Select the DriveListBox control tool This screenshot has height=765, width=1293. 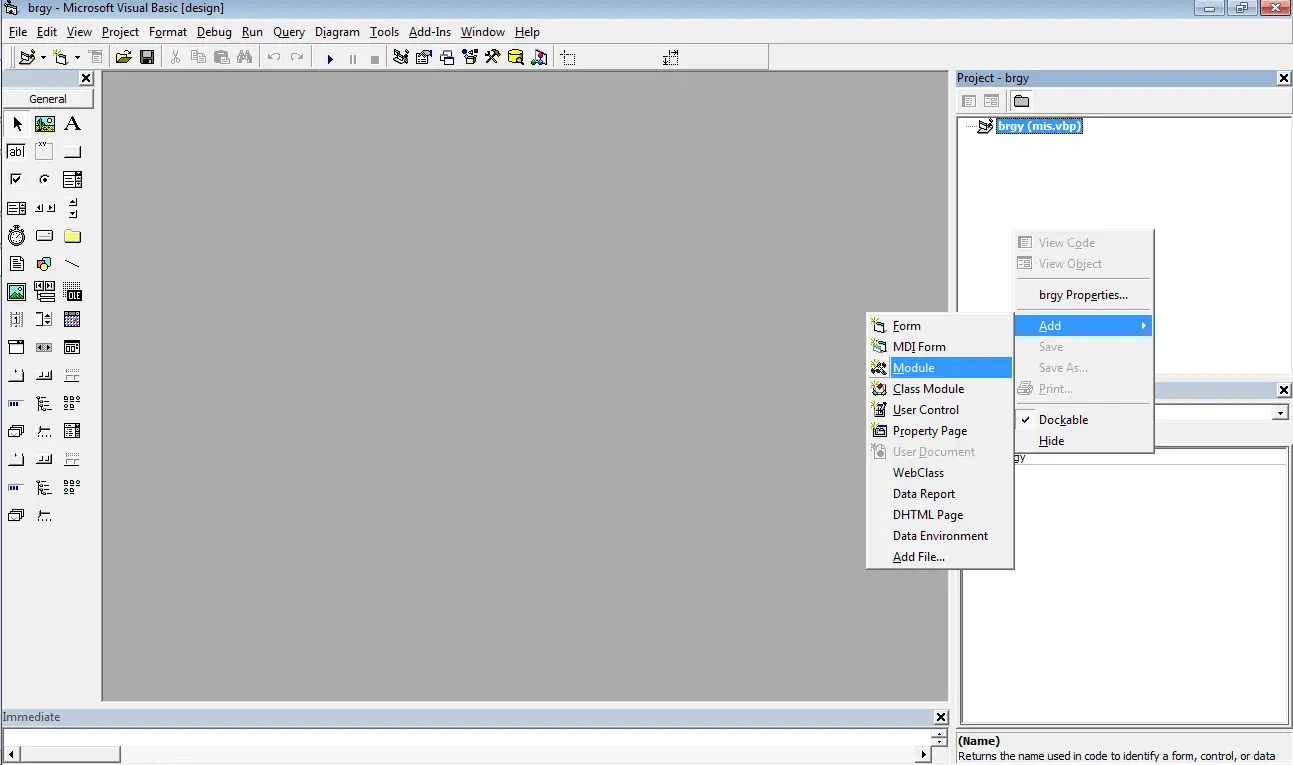[x=45, y=236]
